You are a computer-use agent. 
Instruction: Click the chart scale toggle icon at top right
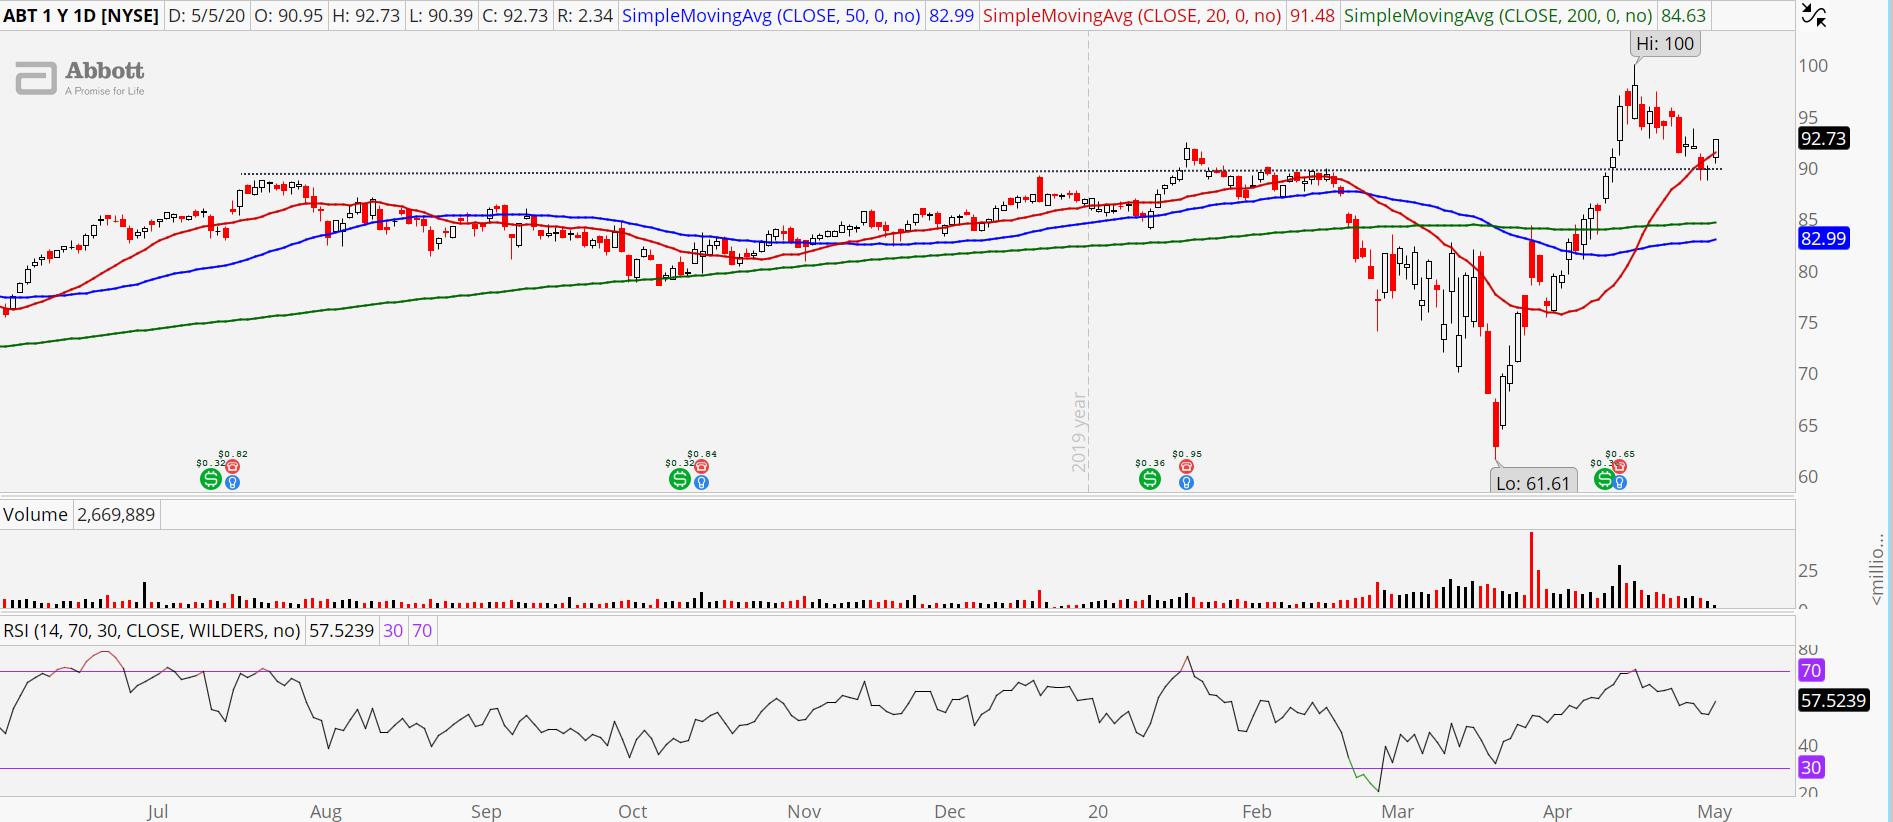pyautogui.click(x=1814, y=15)
